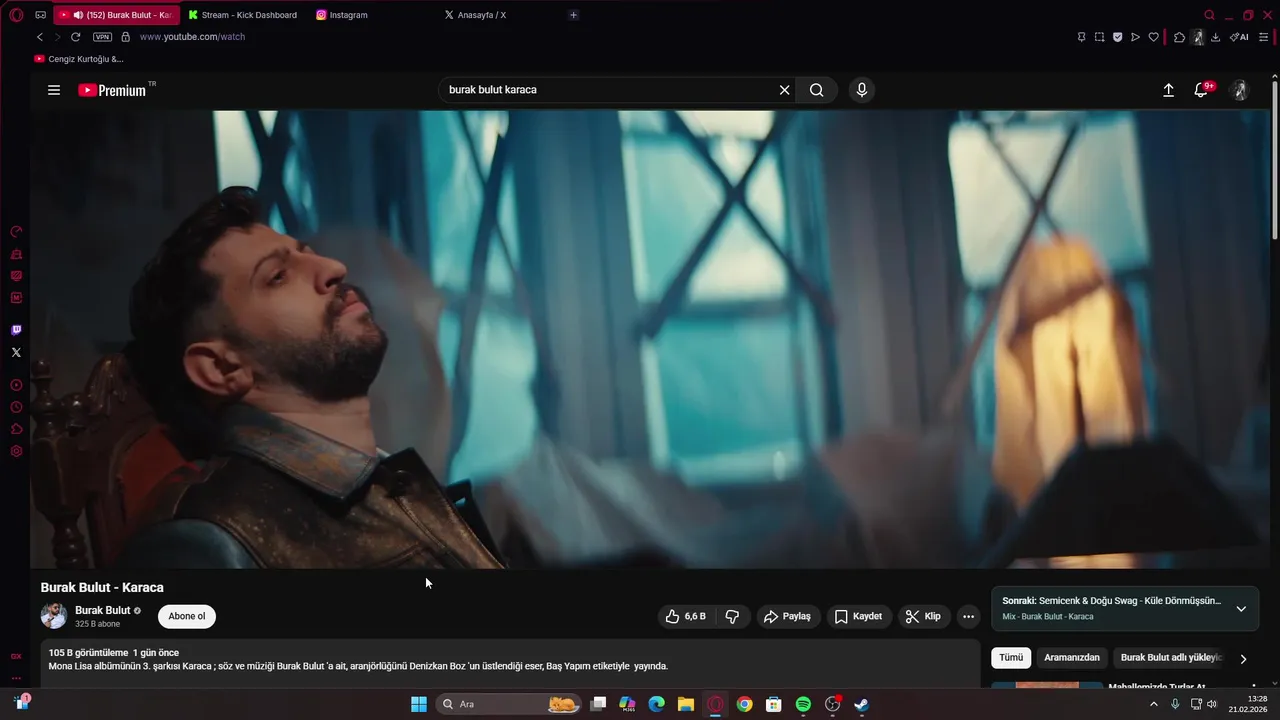Viewport: 1280px width, 720px height.
Task: Click the page vertical scrollbar
Action: (x=1275, y=158)
